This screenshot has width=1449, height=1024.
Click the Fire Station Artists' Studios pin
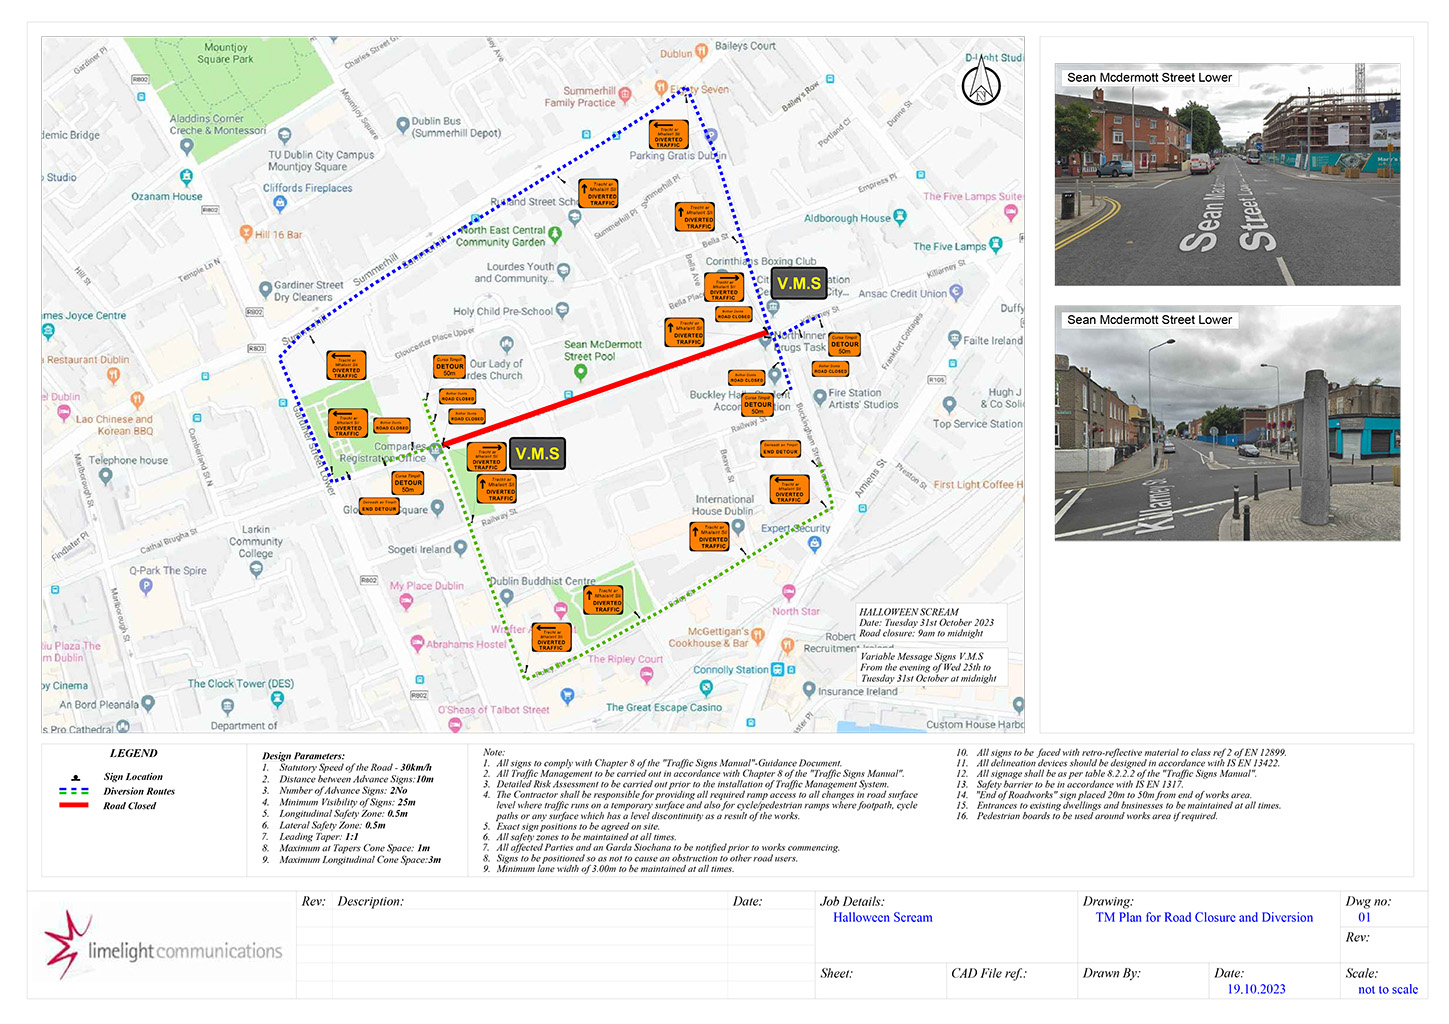[x=820, y=397]
